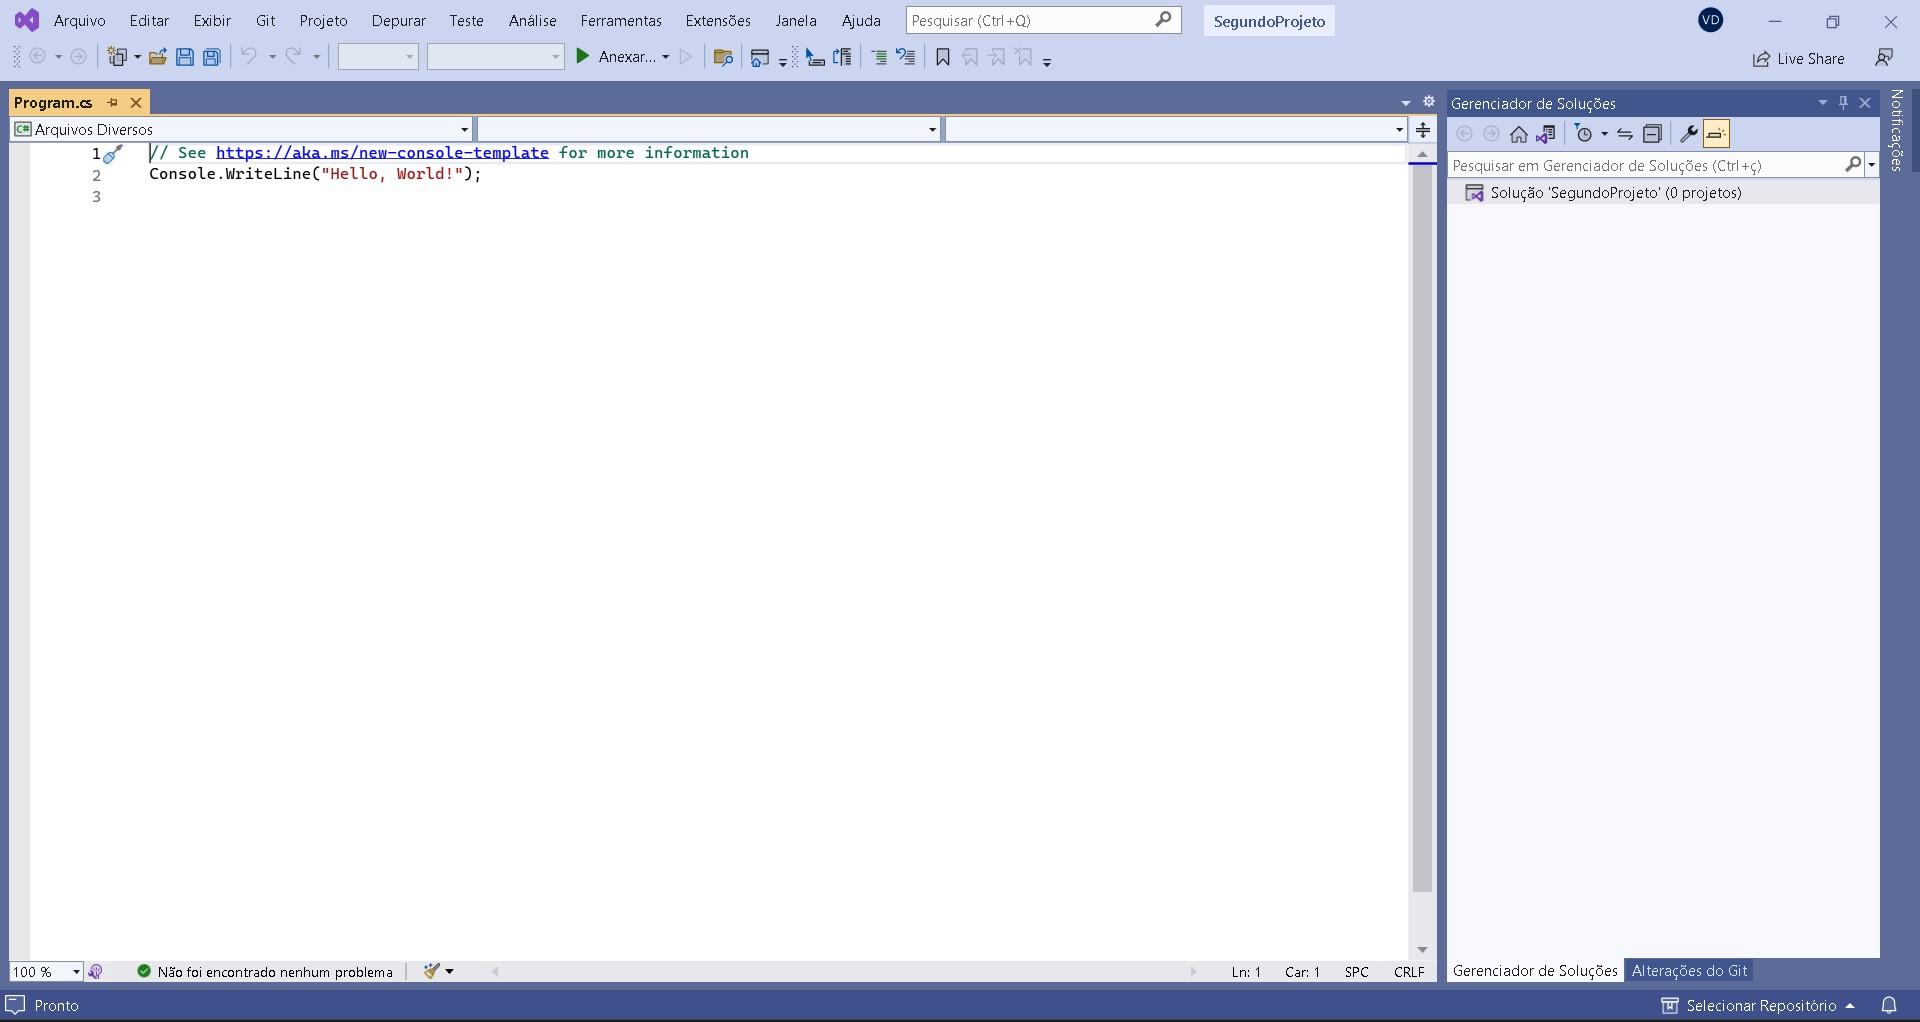The height and width of the screenshot is (1022, 1920).
Task: Click the browser window toolbar icon
Action: coord(760,57)
